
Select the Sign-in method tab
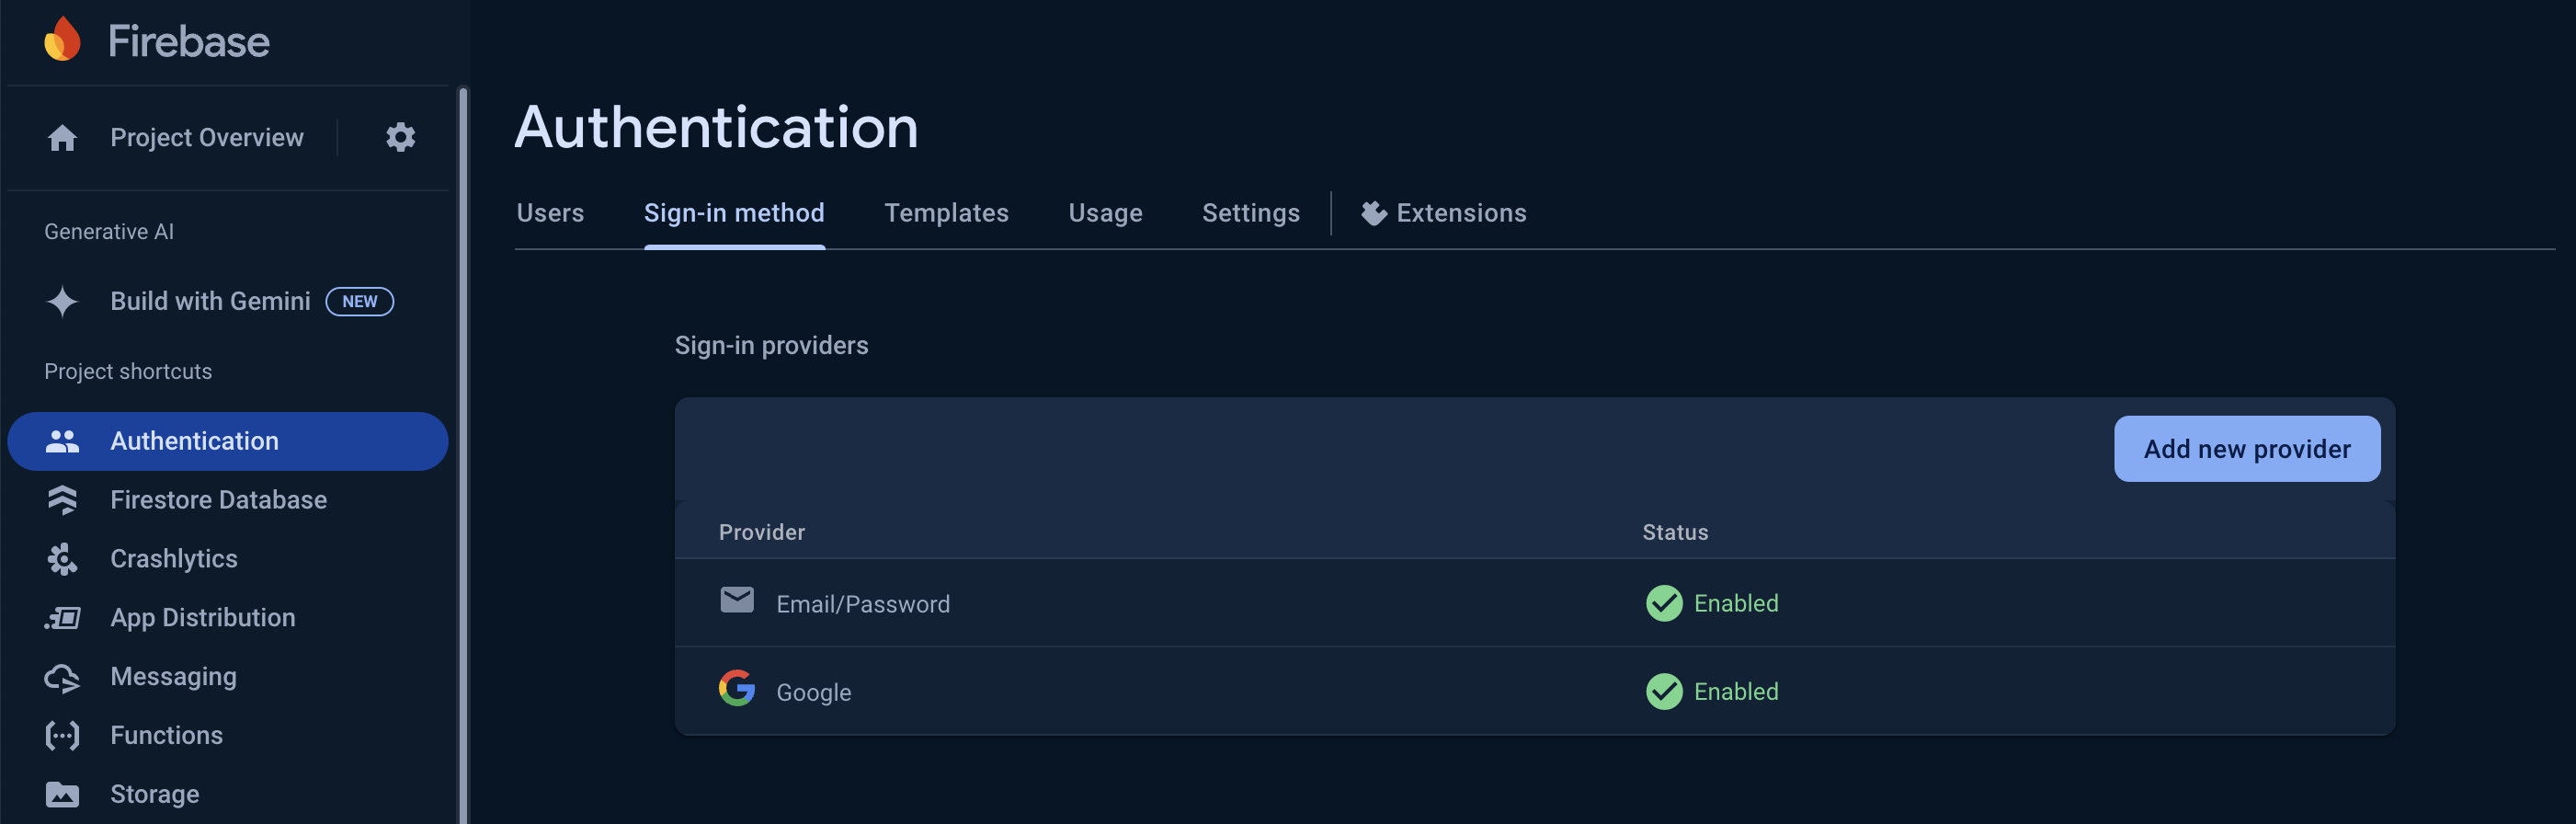734,213
